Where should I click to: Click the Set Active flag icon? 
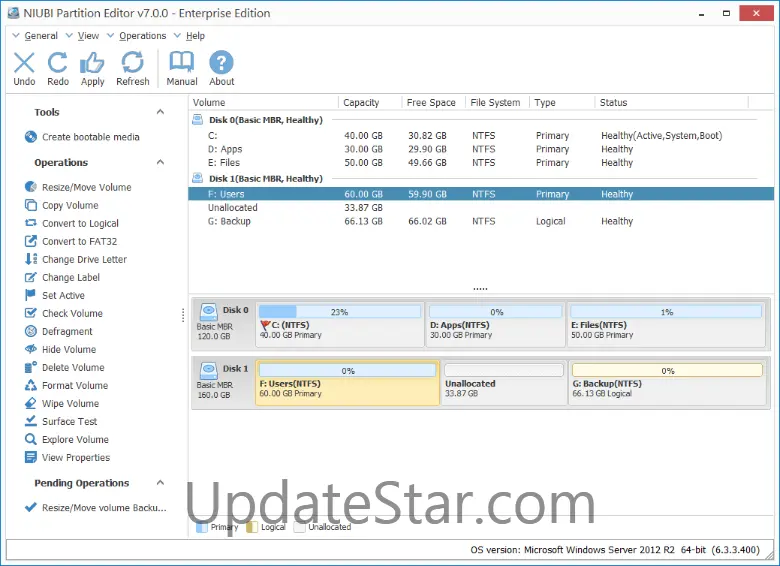click(30, 295)
